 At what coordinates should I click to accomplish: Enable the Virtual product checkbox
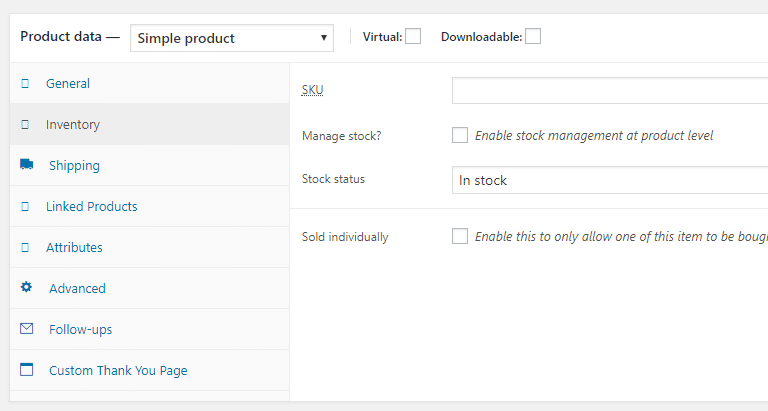click(x=413, y=37)
